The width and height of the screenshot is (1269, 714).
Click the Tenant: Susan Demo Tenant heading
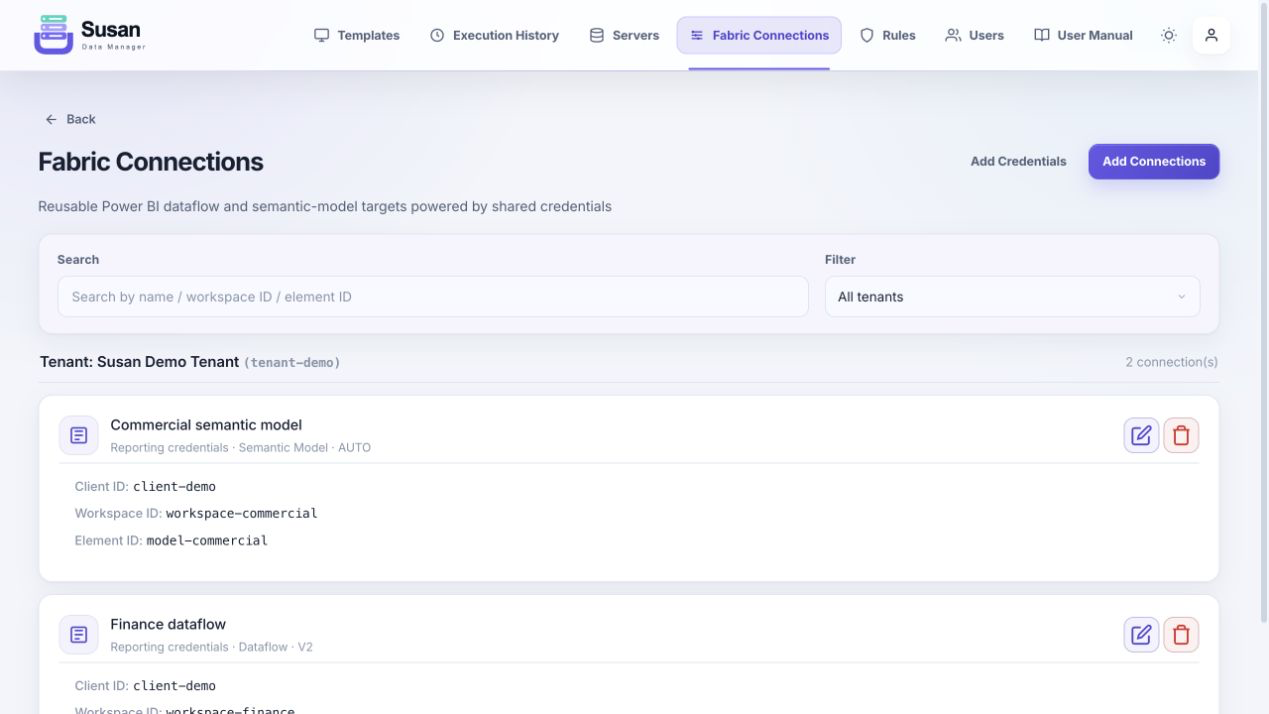coord(139,362)
